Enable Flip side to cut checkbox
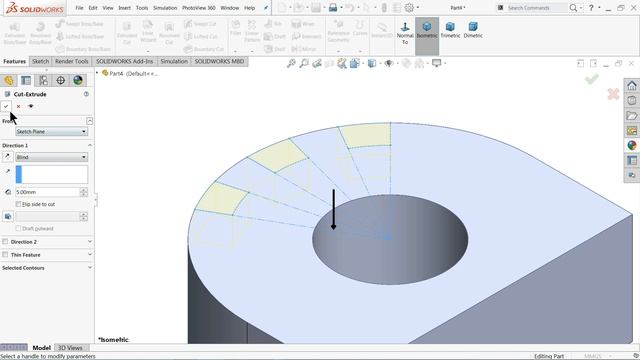The height and width of the screenshot is (360, 640). pos(18,204)
